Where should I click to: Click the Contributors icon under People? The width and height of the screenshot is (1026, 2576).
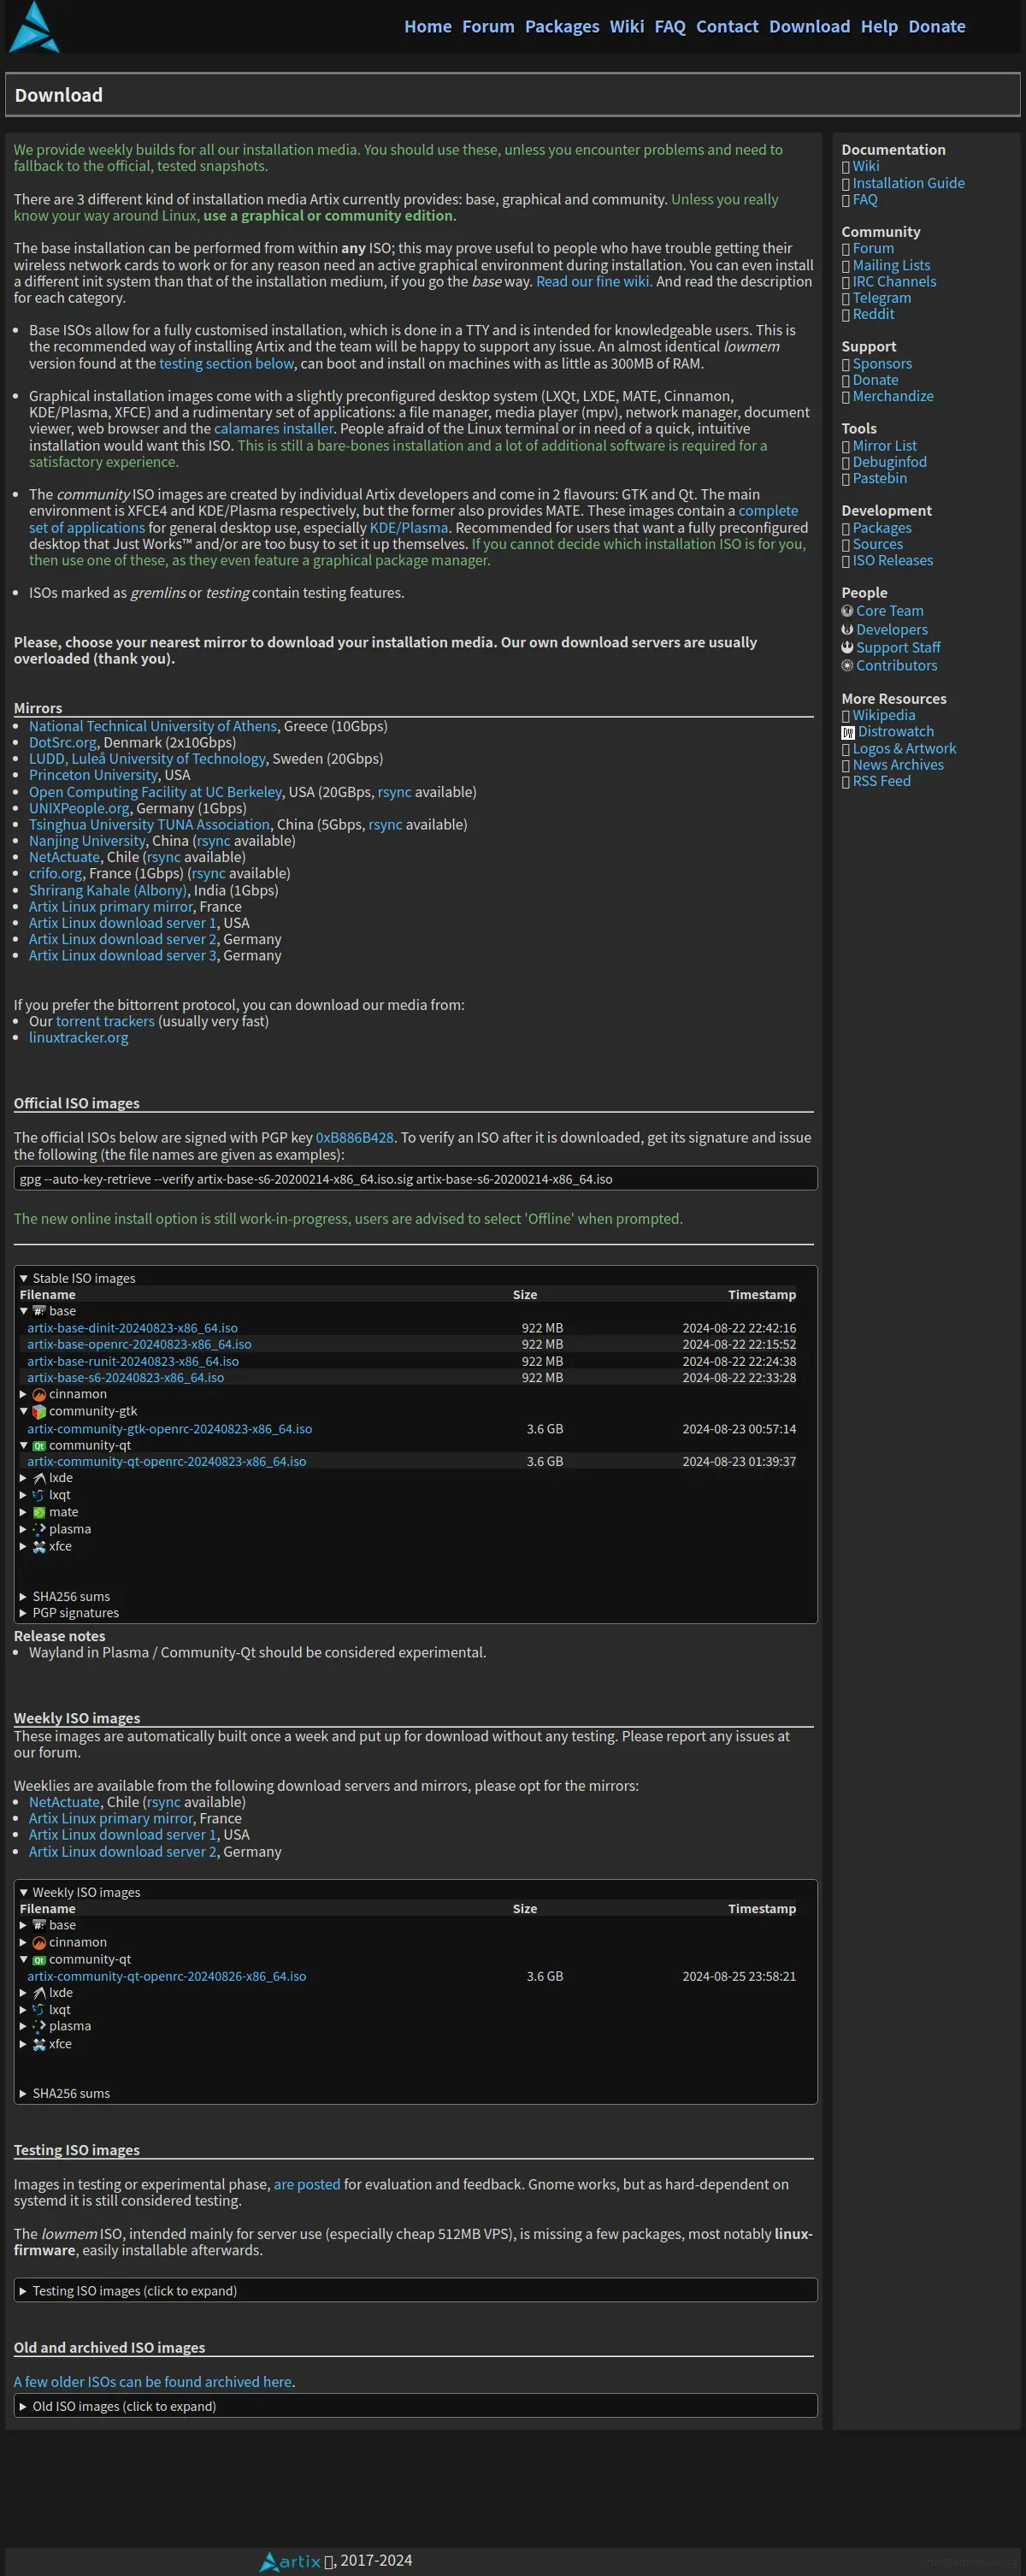coord(847,665)
